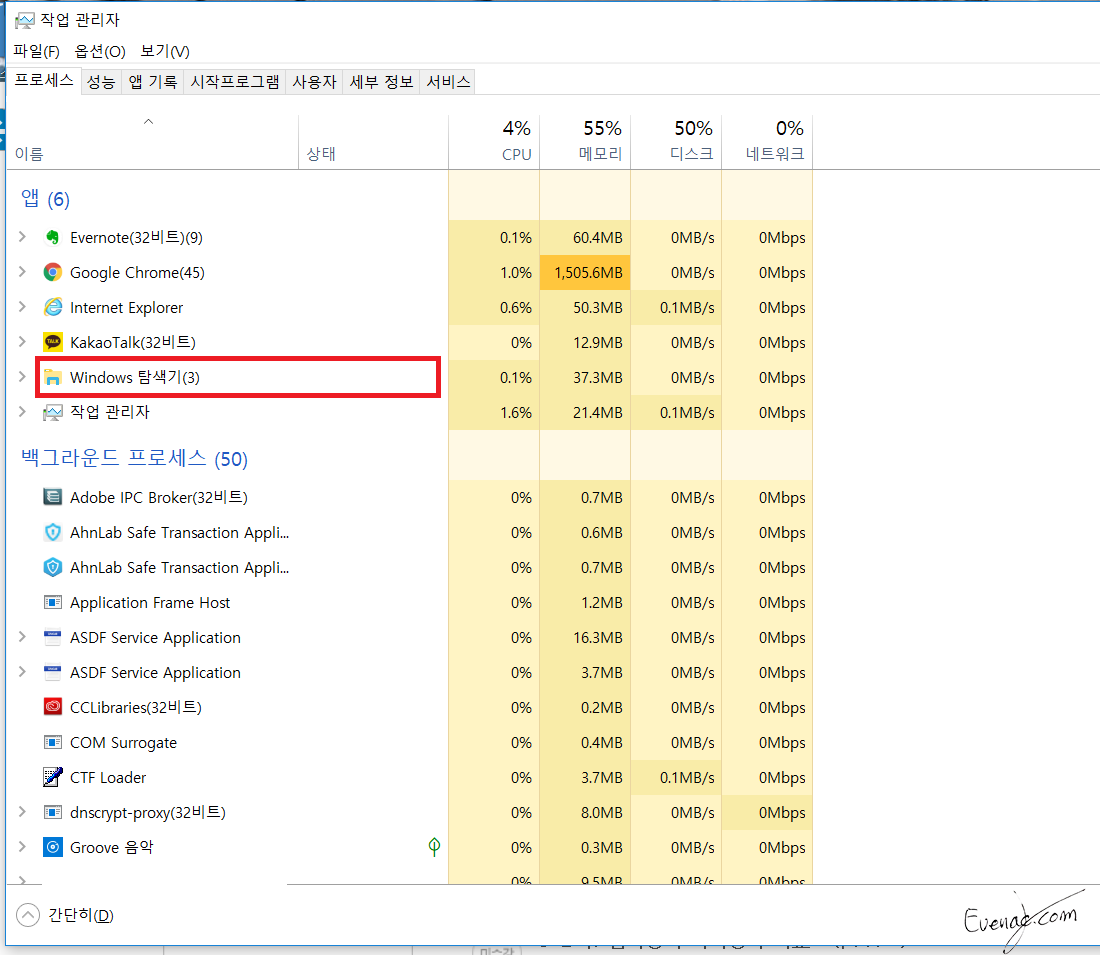Screen dimensions: 1100x955
Task: Click the Task Manager title bar icon
Action: point(25,20)
